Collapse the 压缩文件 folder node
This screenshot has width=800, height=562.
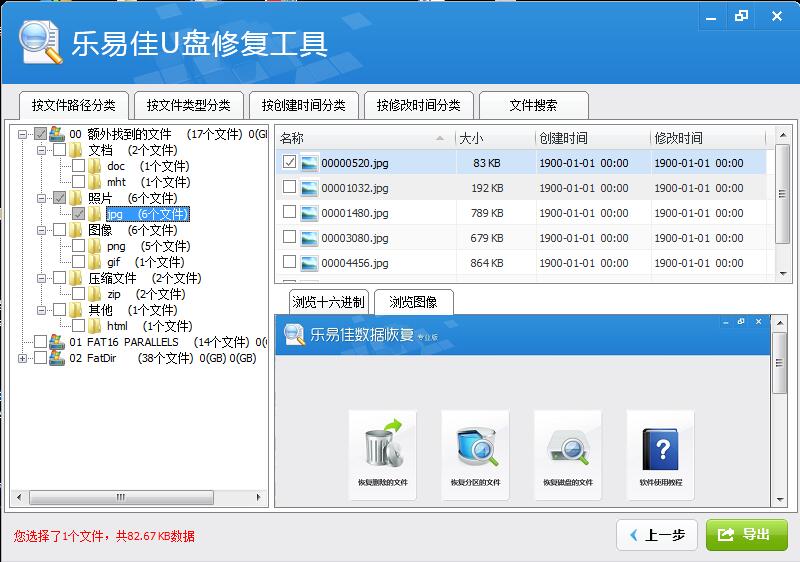[41, 278]
